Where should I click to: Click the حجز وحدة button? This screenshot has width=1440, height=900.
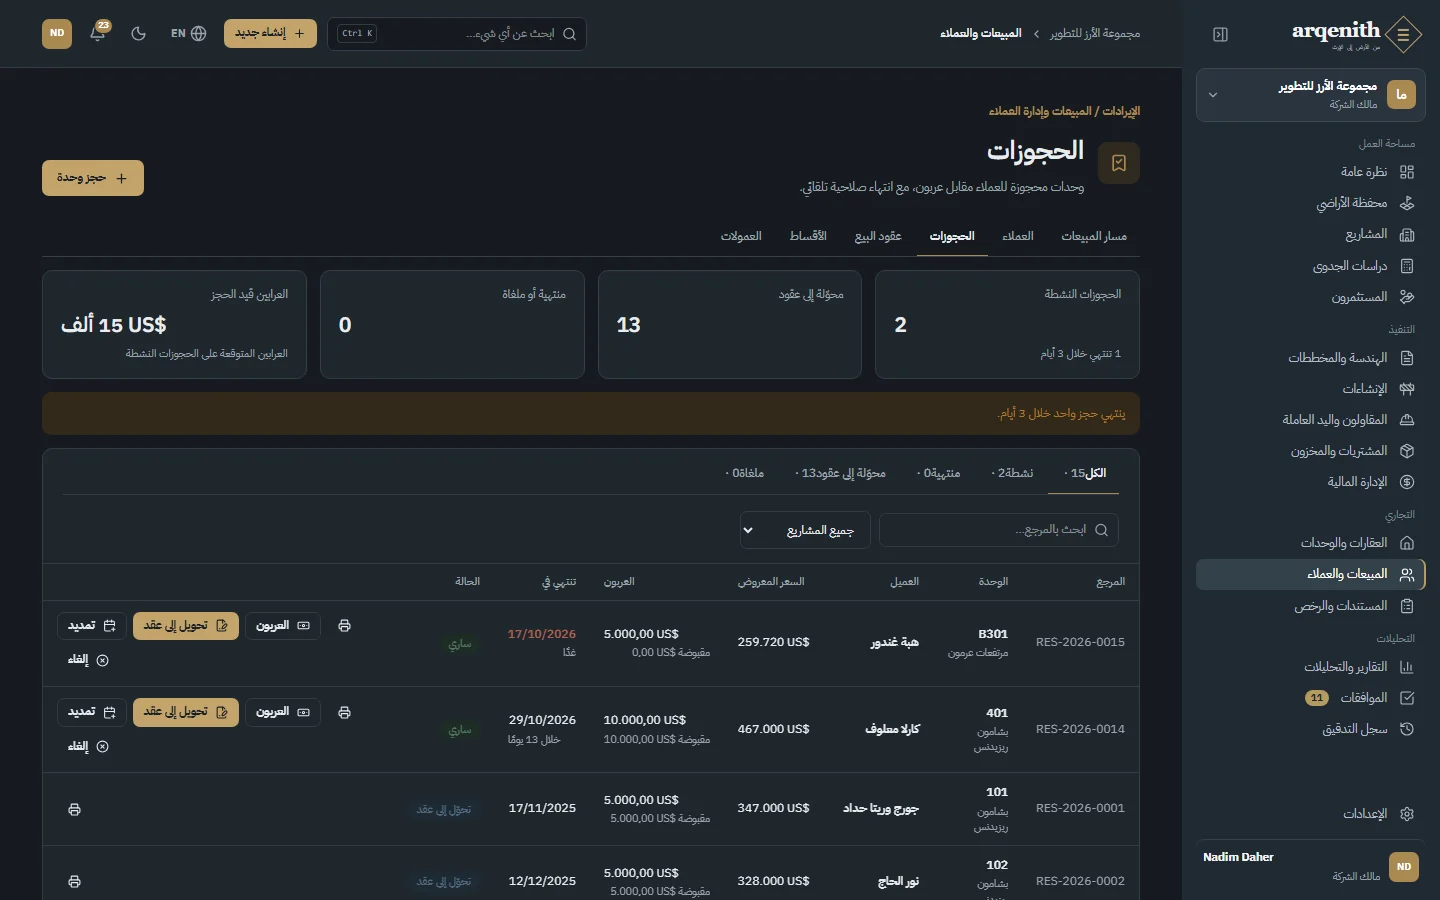93,178
